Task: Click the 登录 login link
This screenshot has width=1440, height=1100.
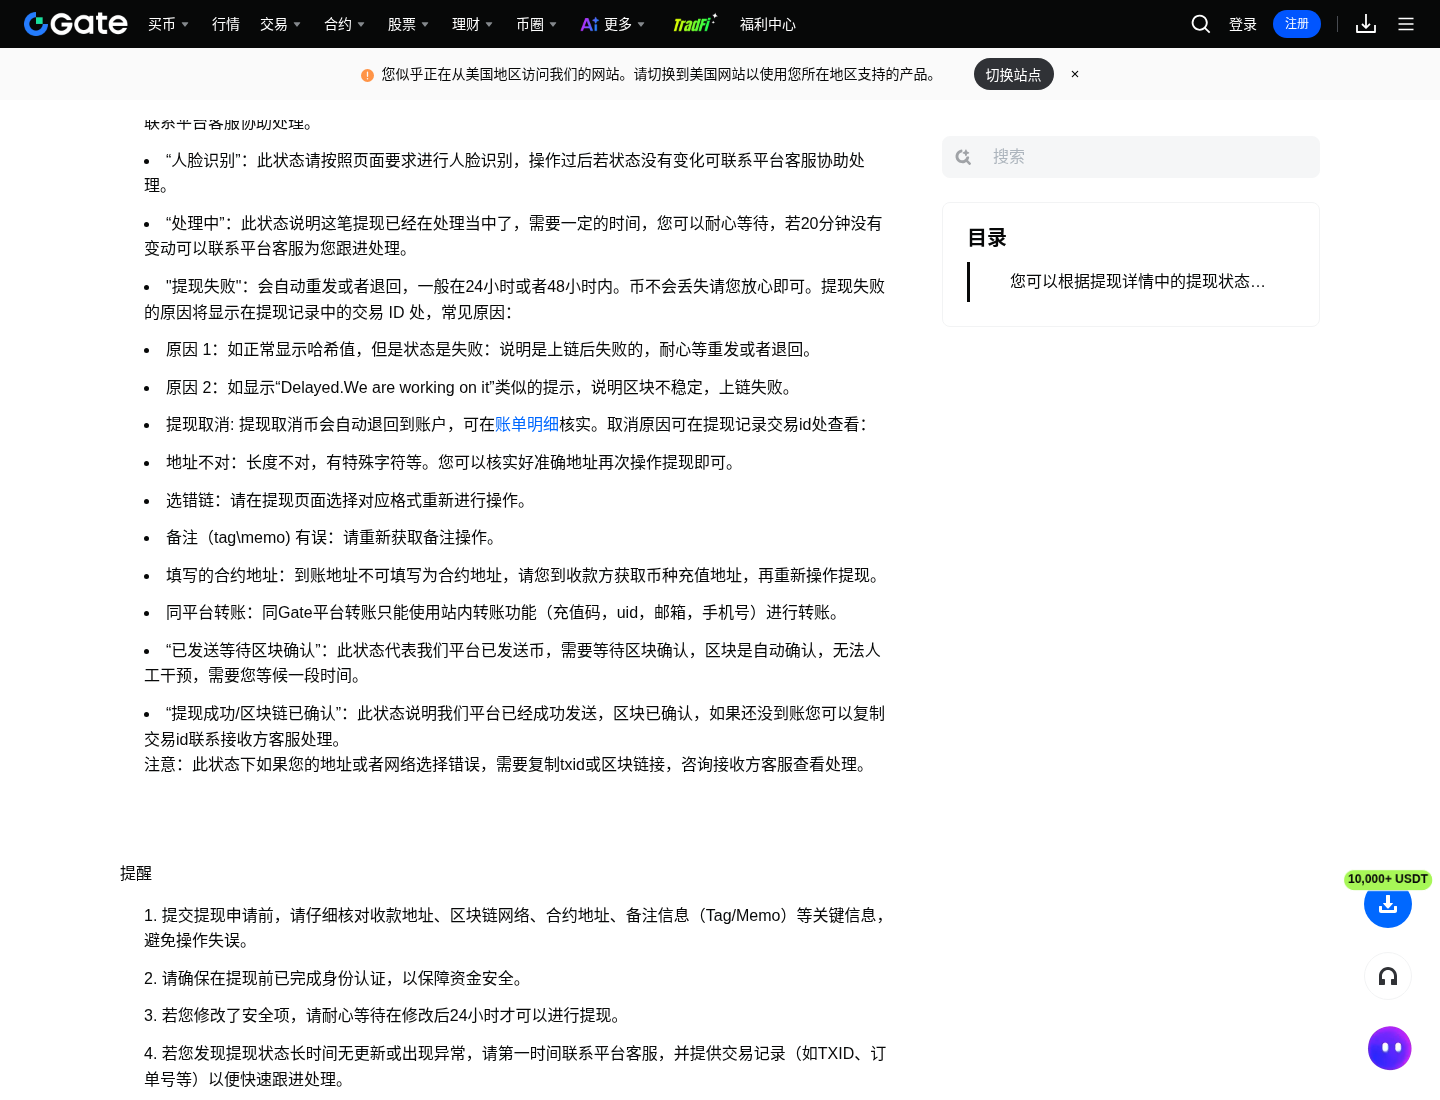Action: point(1243,24)
